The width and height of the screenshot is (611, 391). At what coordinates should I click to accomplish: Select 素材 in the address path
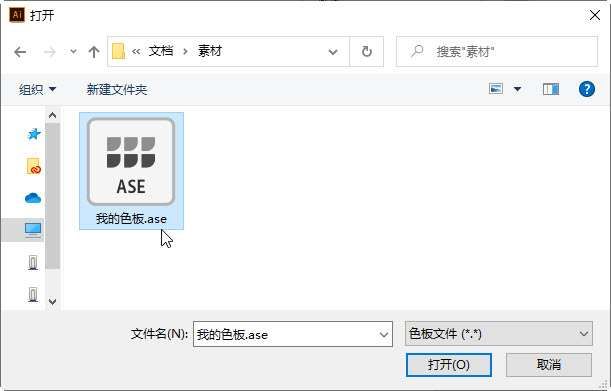click(210, 51)
